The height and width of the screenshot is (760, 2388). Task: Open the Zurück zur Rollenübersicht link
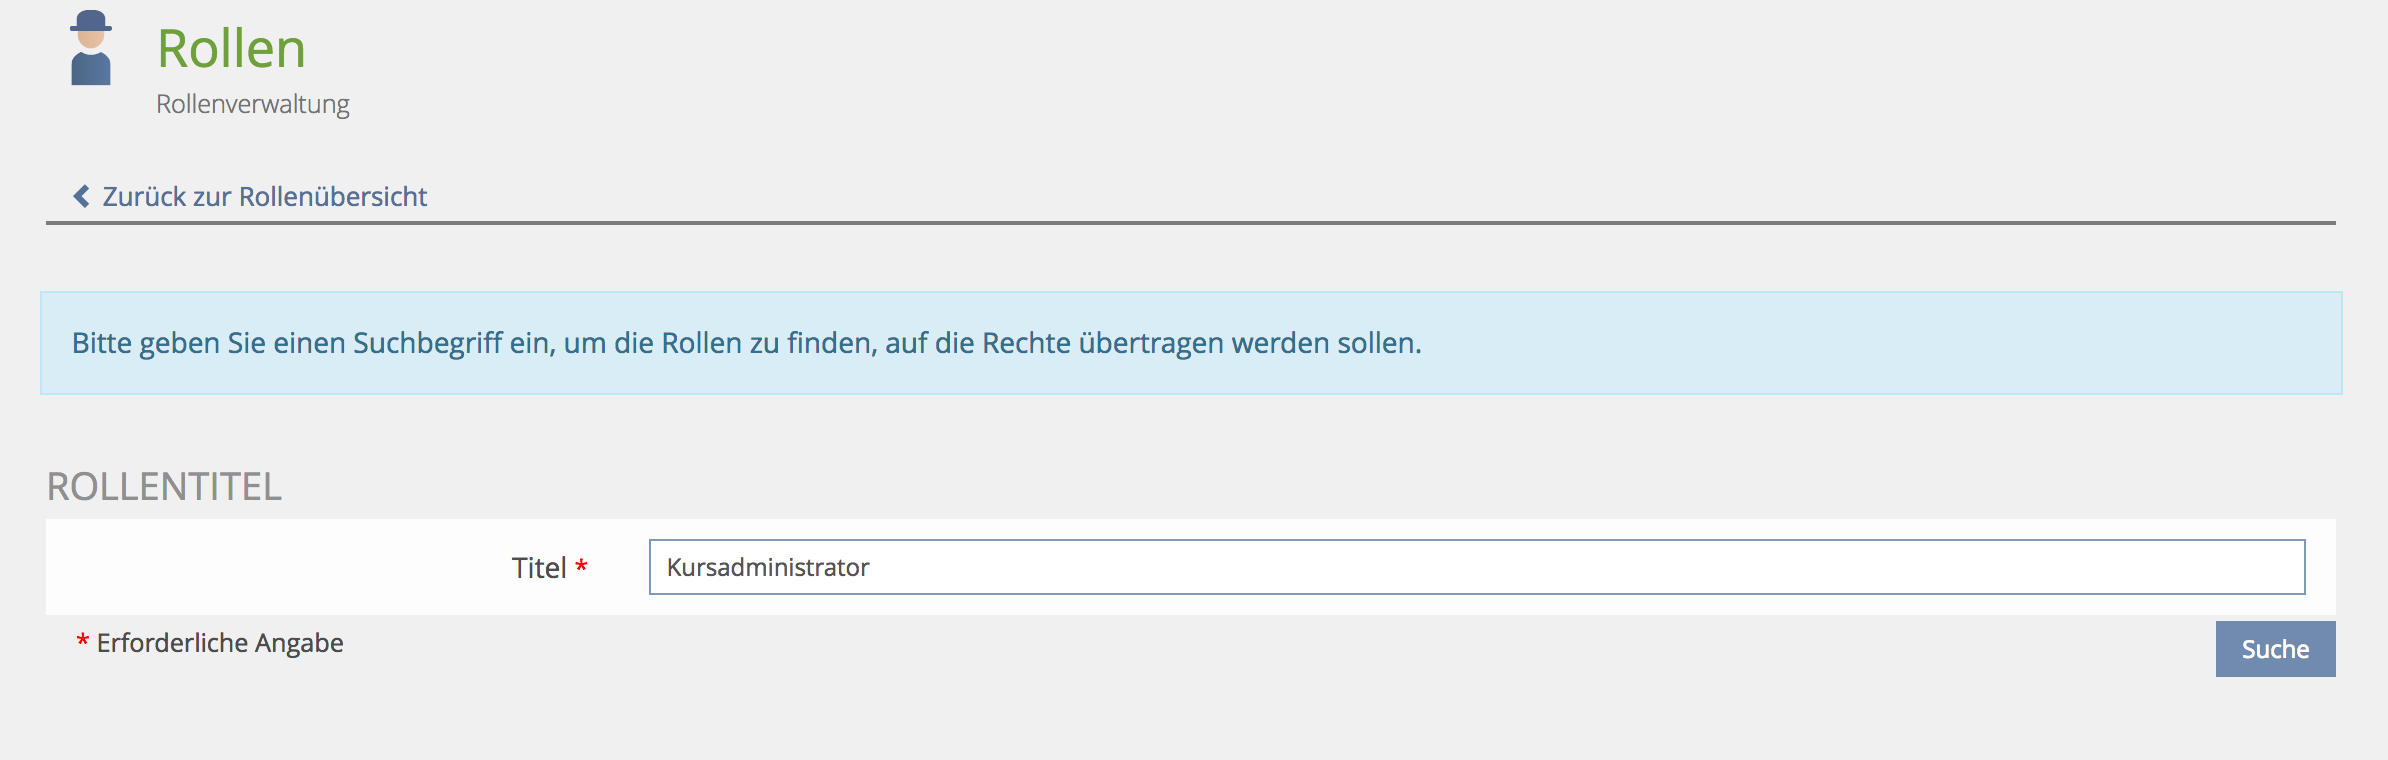click(264, 197)
